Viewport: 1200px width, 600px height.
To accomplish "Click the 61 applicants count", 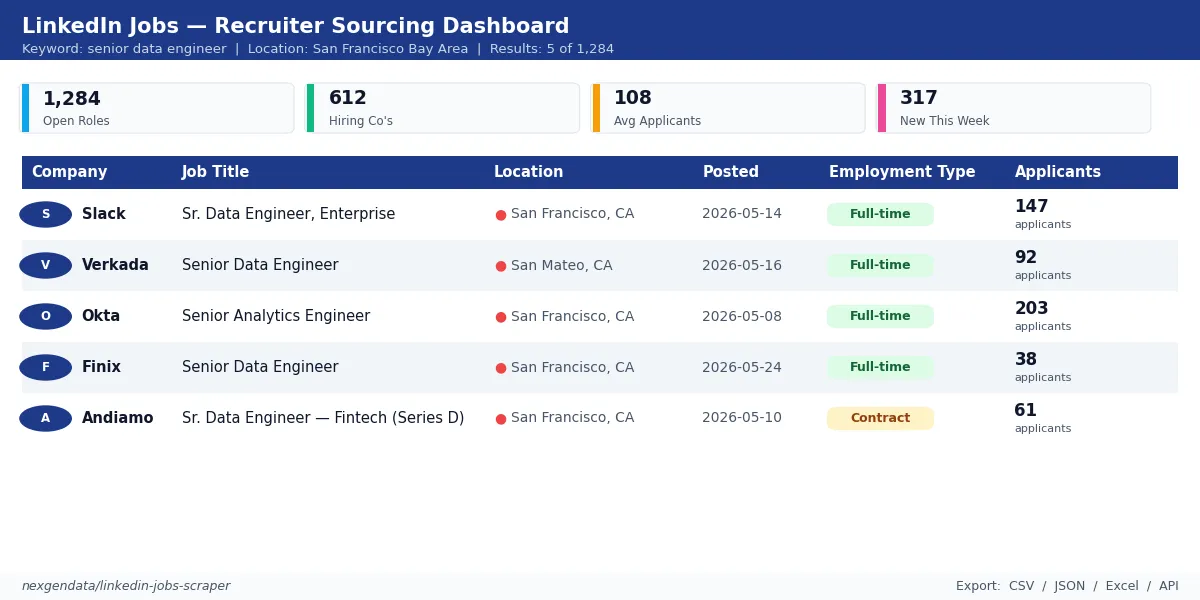I will point(1026,411).
